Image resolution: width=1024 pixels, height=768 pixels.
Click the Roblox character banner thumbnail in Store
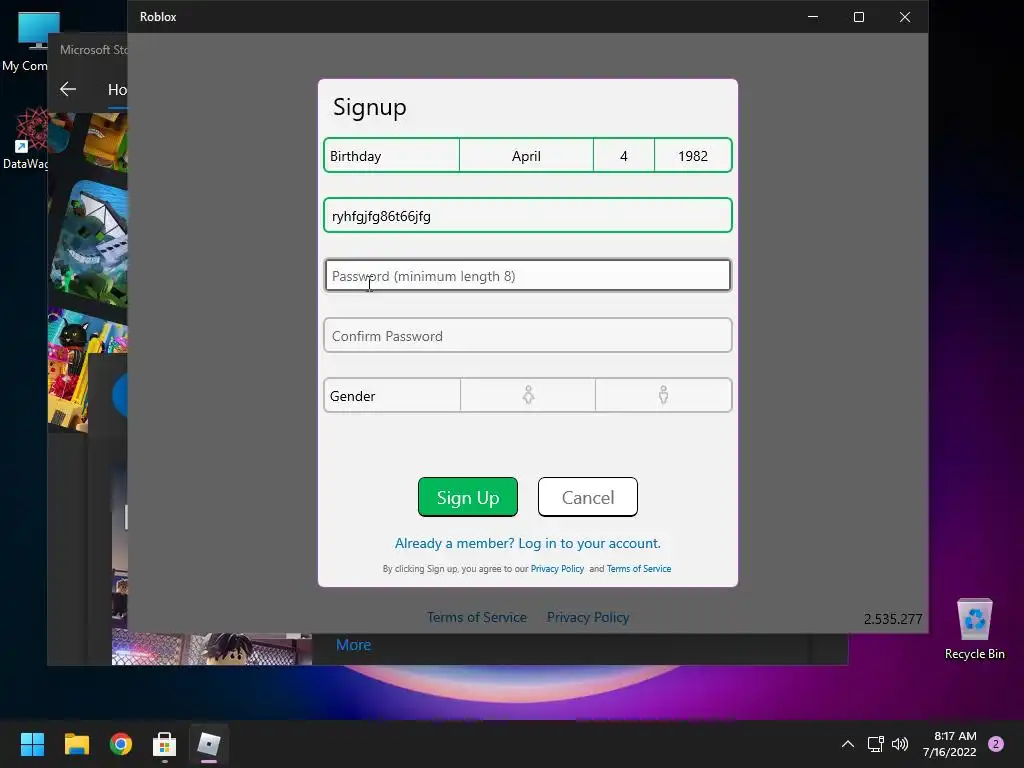pos(212,648)
